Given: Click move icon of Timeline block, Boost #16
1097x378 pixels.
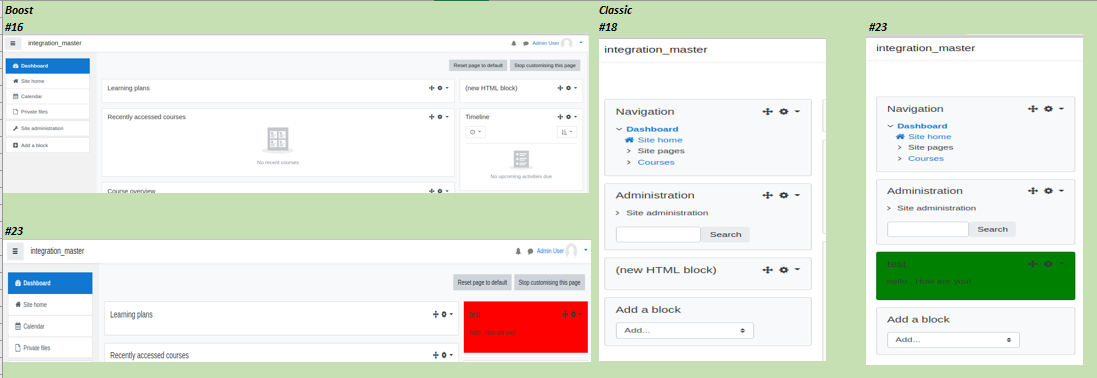Looking at the screenshot, I should (560, 117).
